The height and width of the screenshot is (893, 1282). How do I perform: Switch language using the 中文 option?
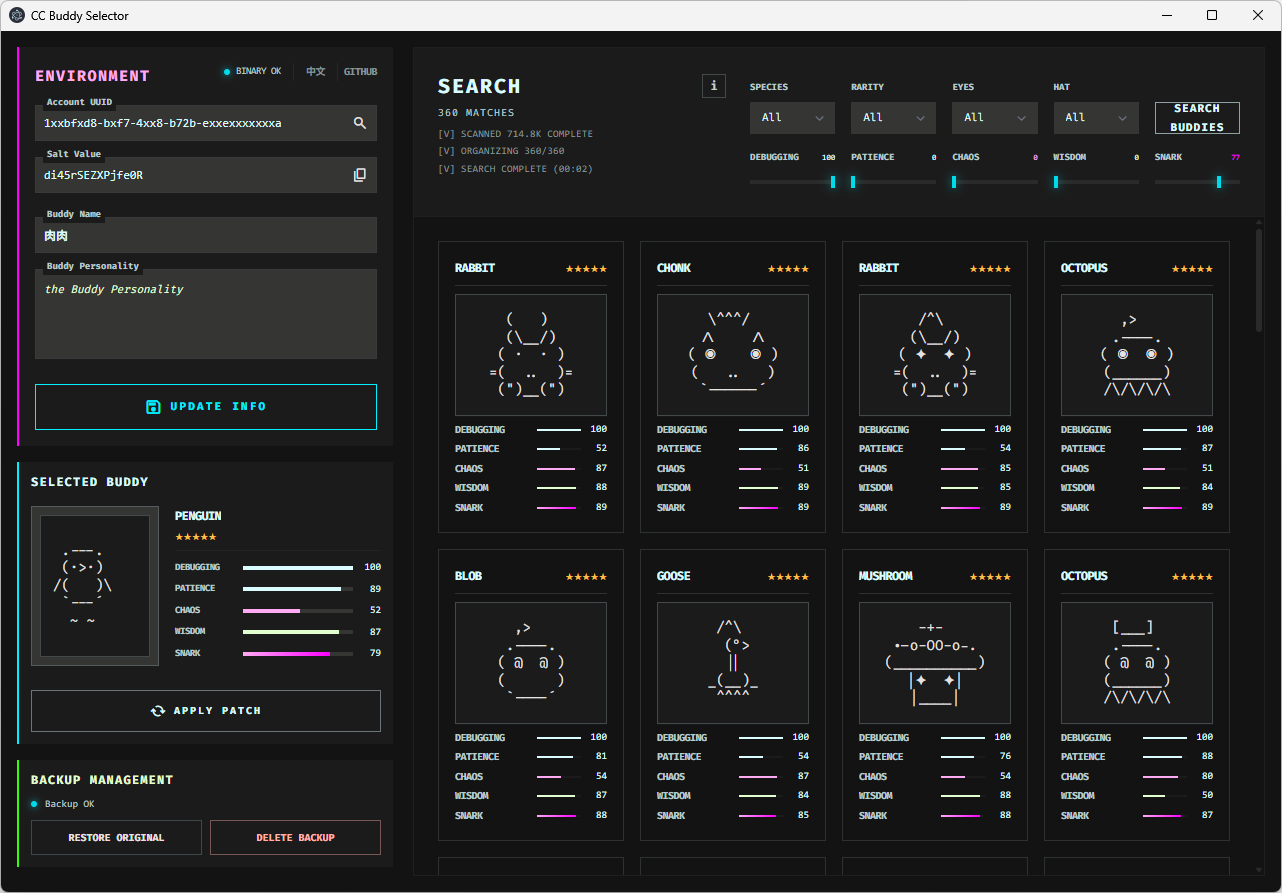[x=314, y=71]
